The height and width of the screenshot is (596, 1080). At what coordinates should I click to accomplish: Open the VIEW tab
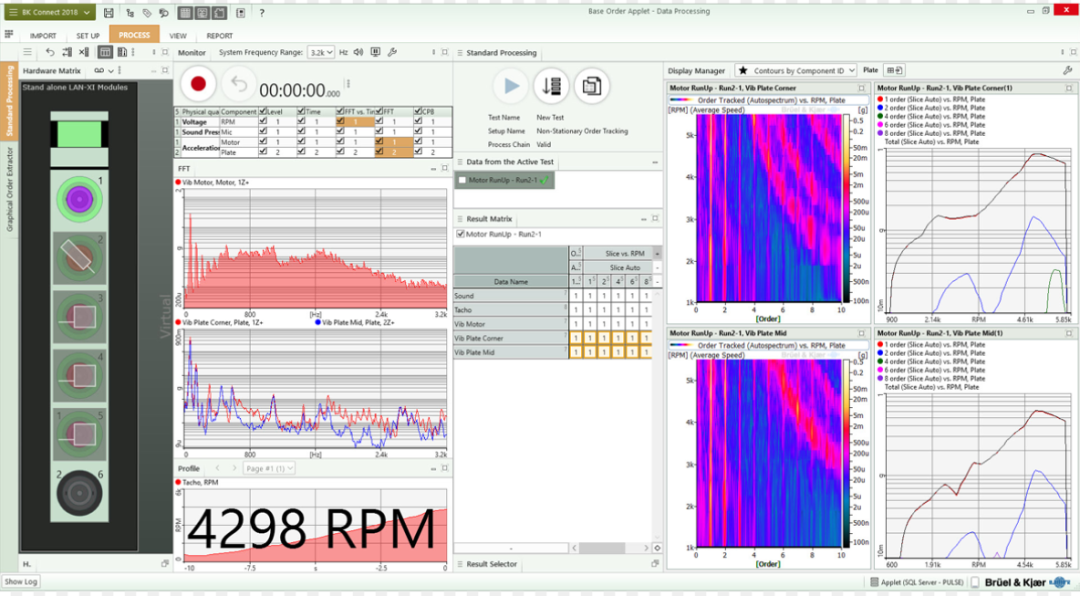tap(178, 35)
